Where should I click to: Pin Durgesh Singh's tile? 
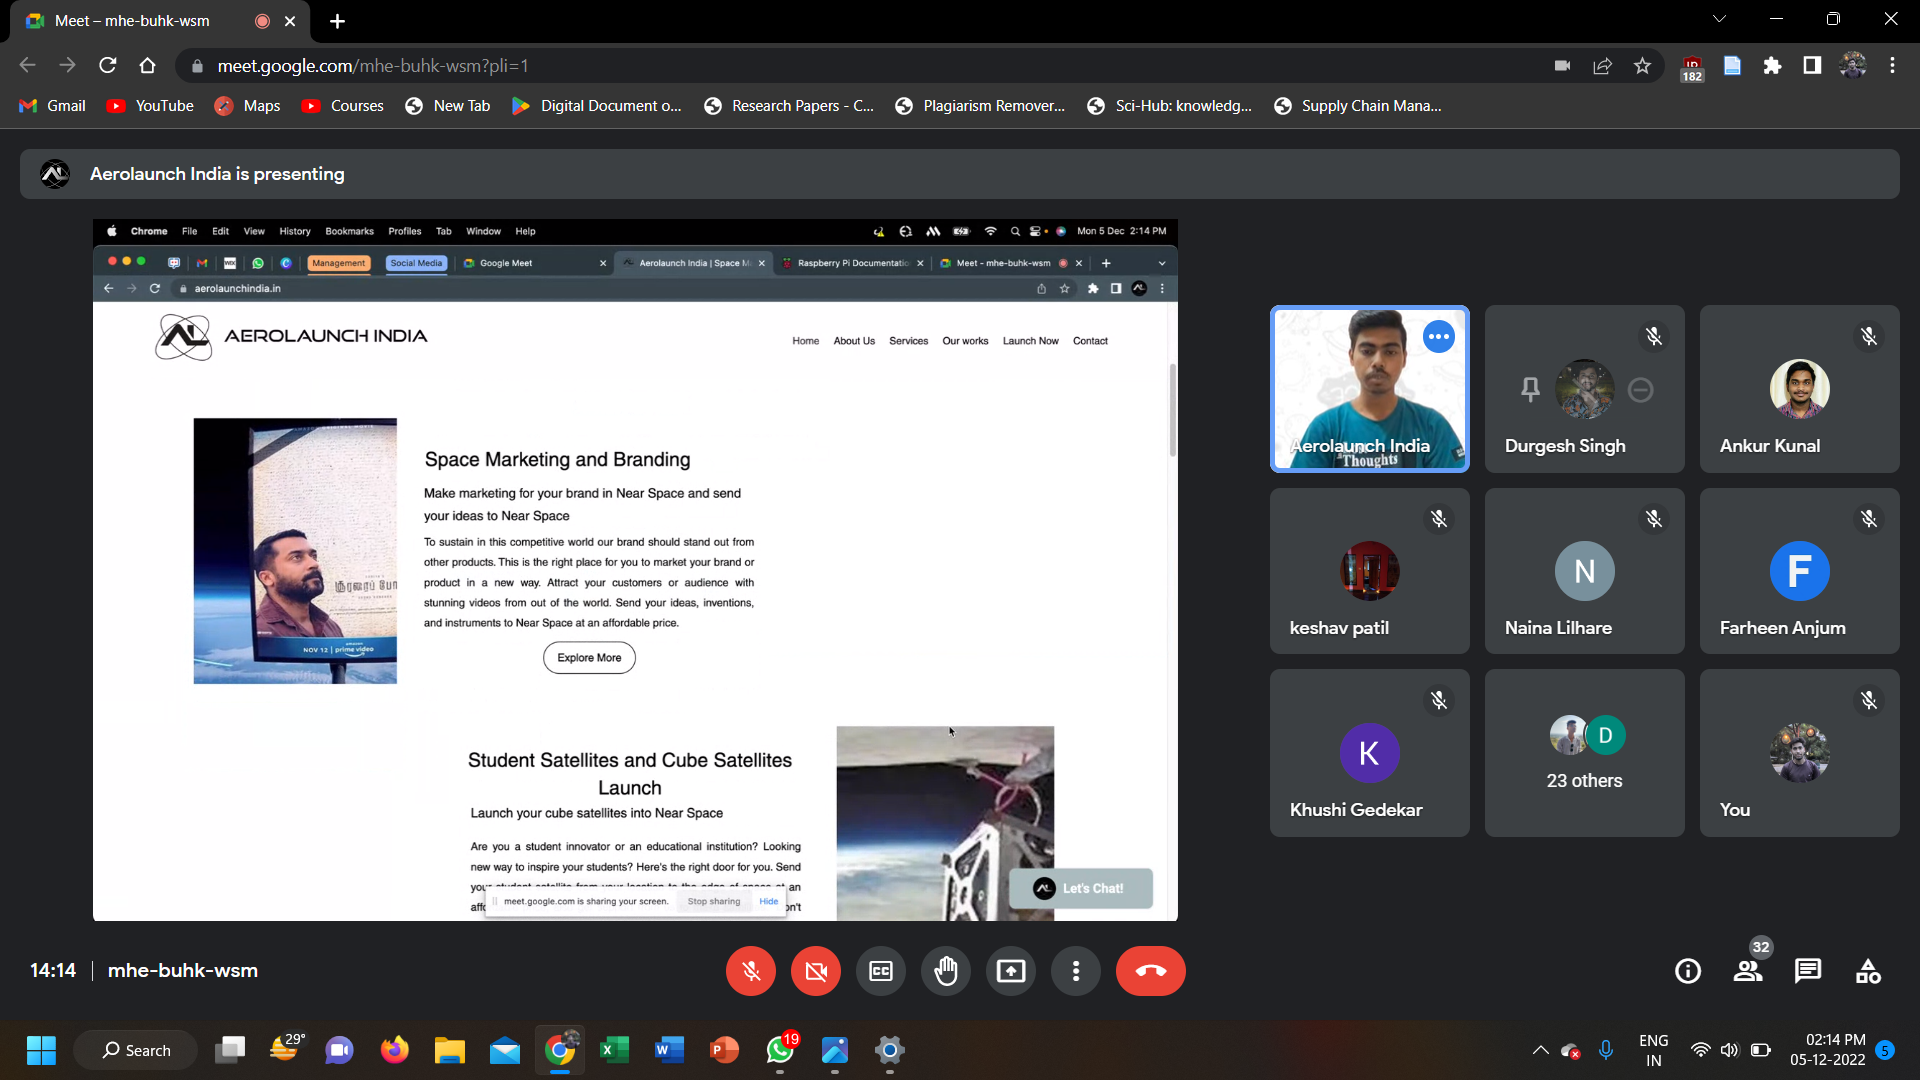coord(1530,389)
